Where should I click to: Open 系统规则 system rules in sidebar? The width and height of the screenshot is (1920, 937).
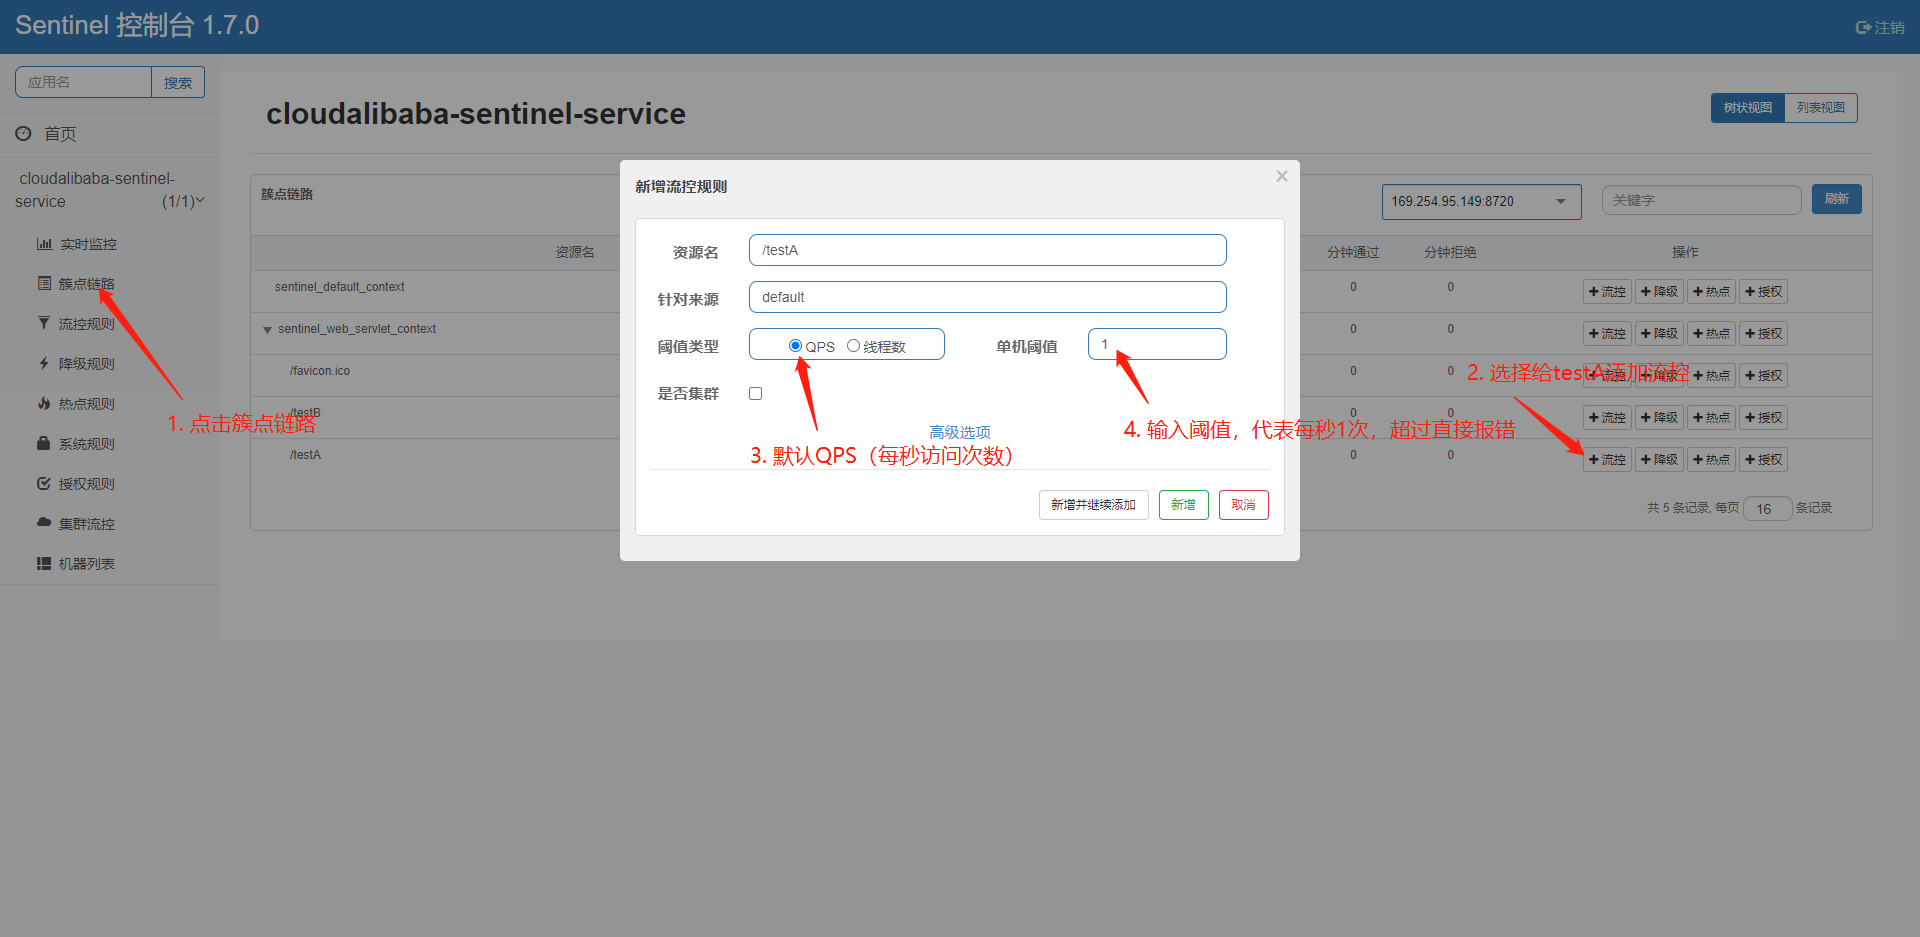[x=76, y=444]
